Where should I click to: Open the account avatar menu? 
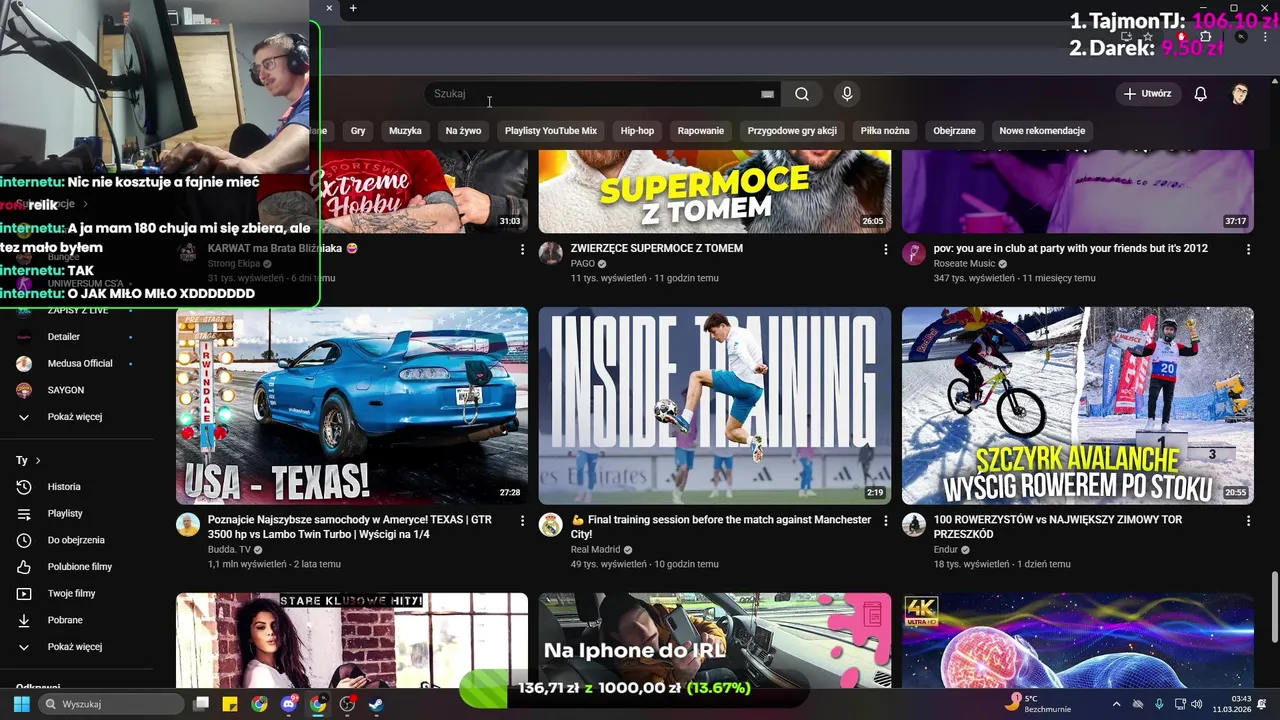click(x=1240, y=94)
